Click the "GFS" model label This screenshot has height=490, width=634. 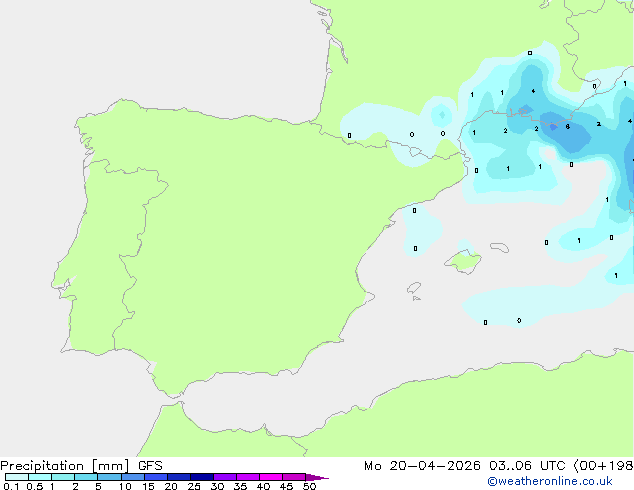150,466
